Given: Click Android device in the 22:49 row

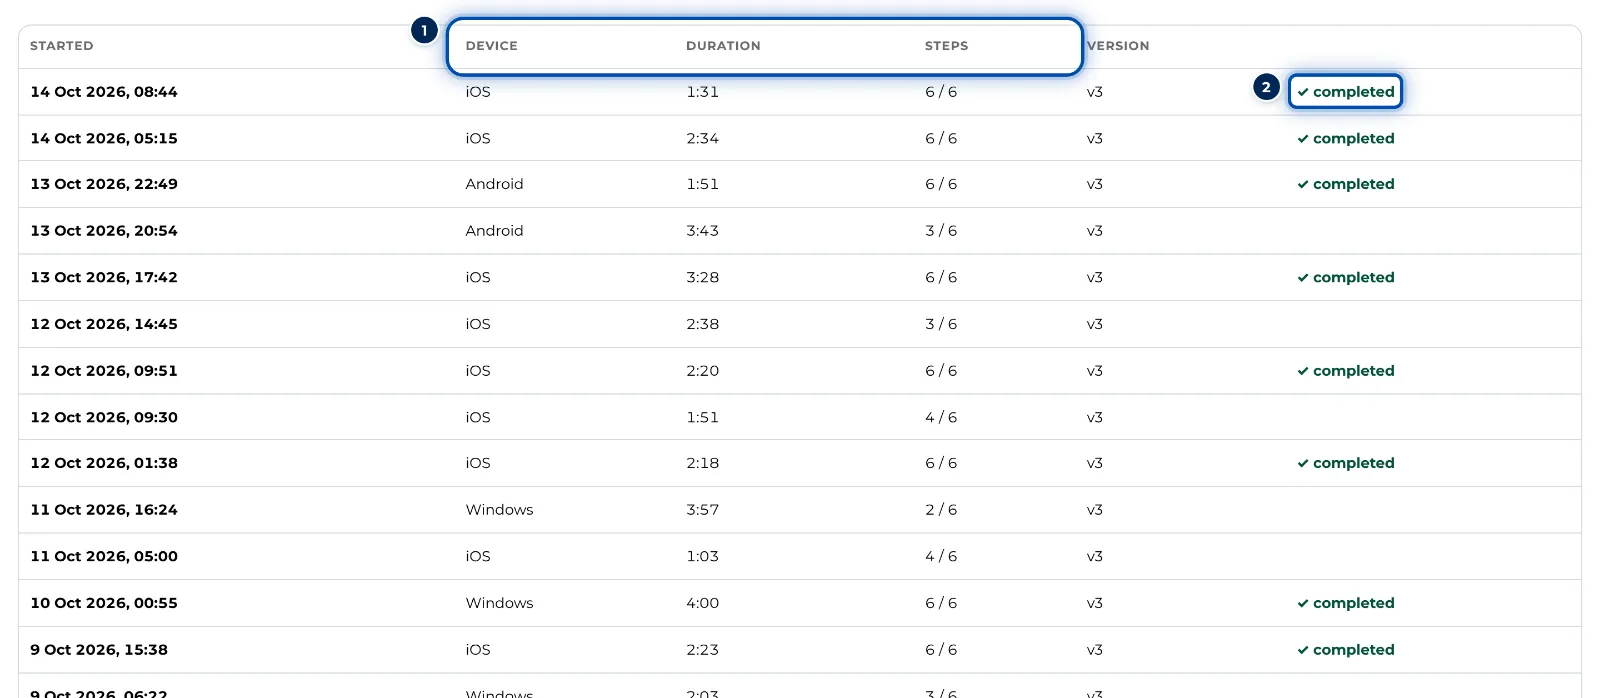Looking at the screenshot, I should (x=494, y=184).
